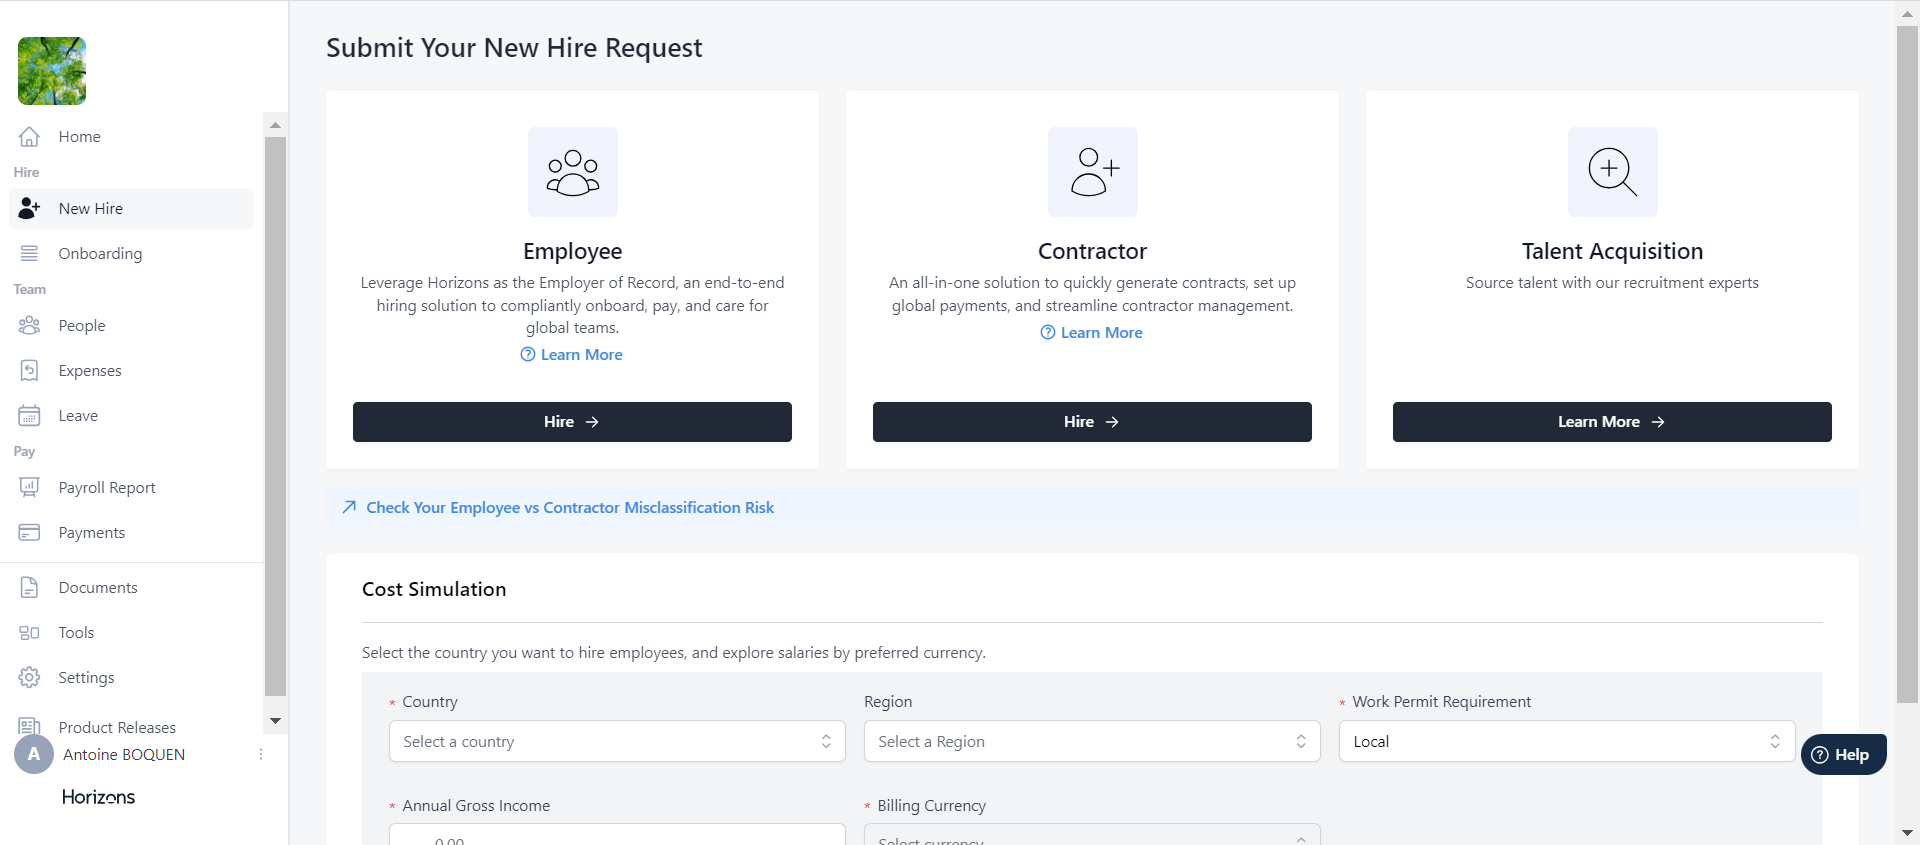Click the sidebar scroll down arrow

(x=275, y=721)
